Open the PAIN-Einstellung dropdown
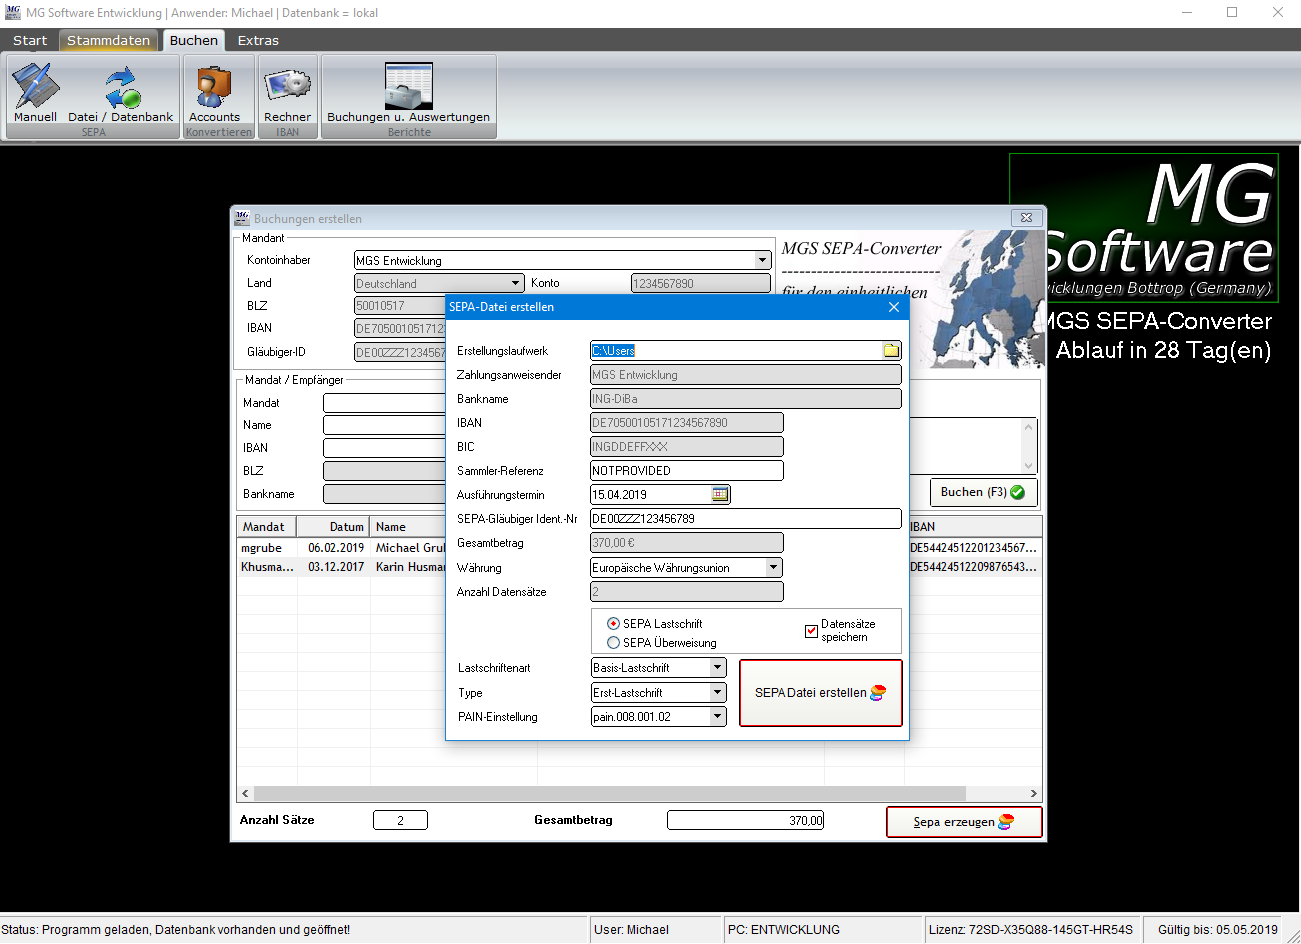 pyautogui.click(x=717, y=717)
